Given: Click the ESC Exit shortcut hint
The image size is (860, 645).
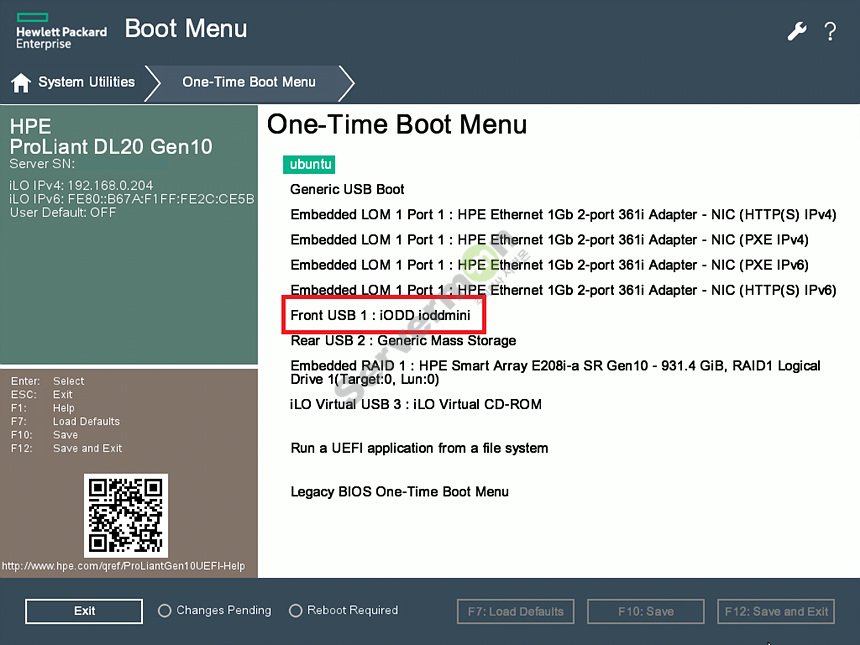Looking at the screenshot, I should pos(42,395).
